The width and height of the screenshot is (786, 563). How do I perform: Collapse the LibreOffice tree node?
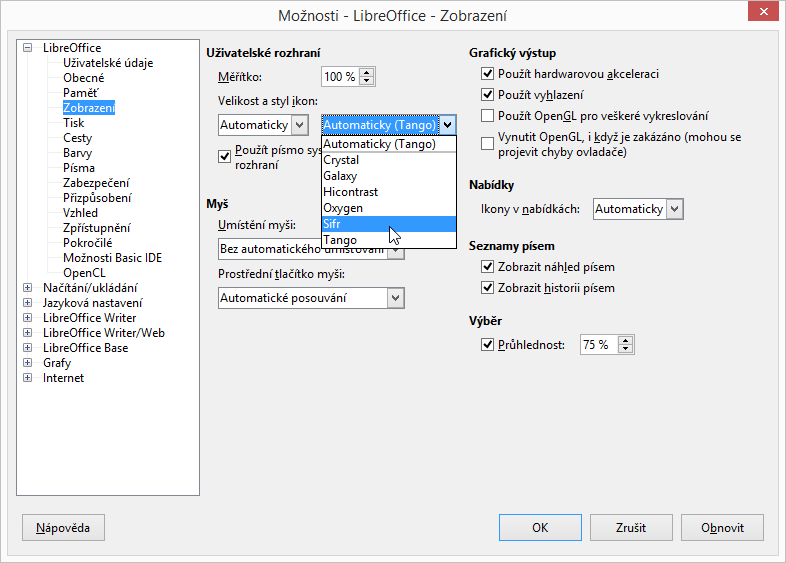click(27, 48)
